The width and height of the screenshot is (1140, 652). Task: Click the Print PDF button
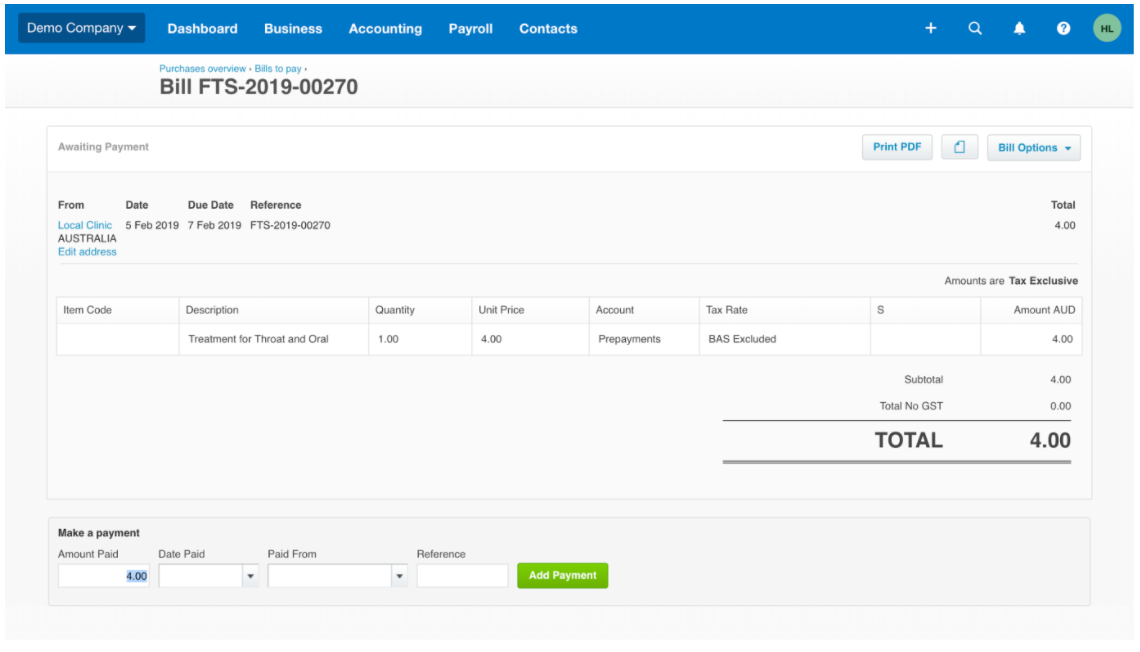point(896,147)
